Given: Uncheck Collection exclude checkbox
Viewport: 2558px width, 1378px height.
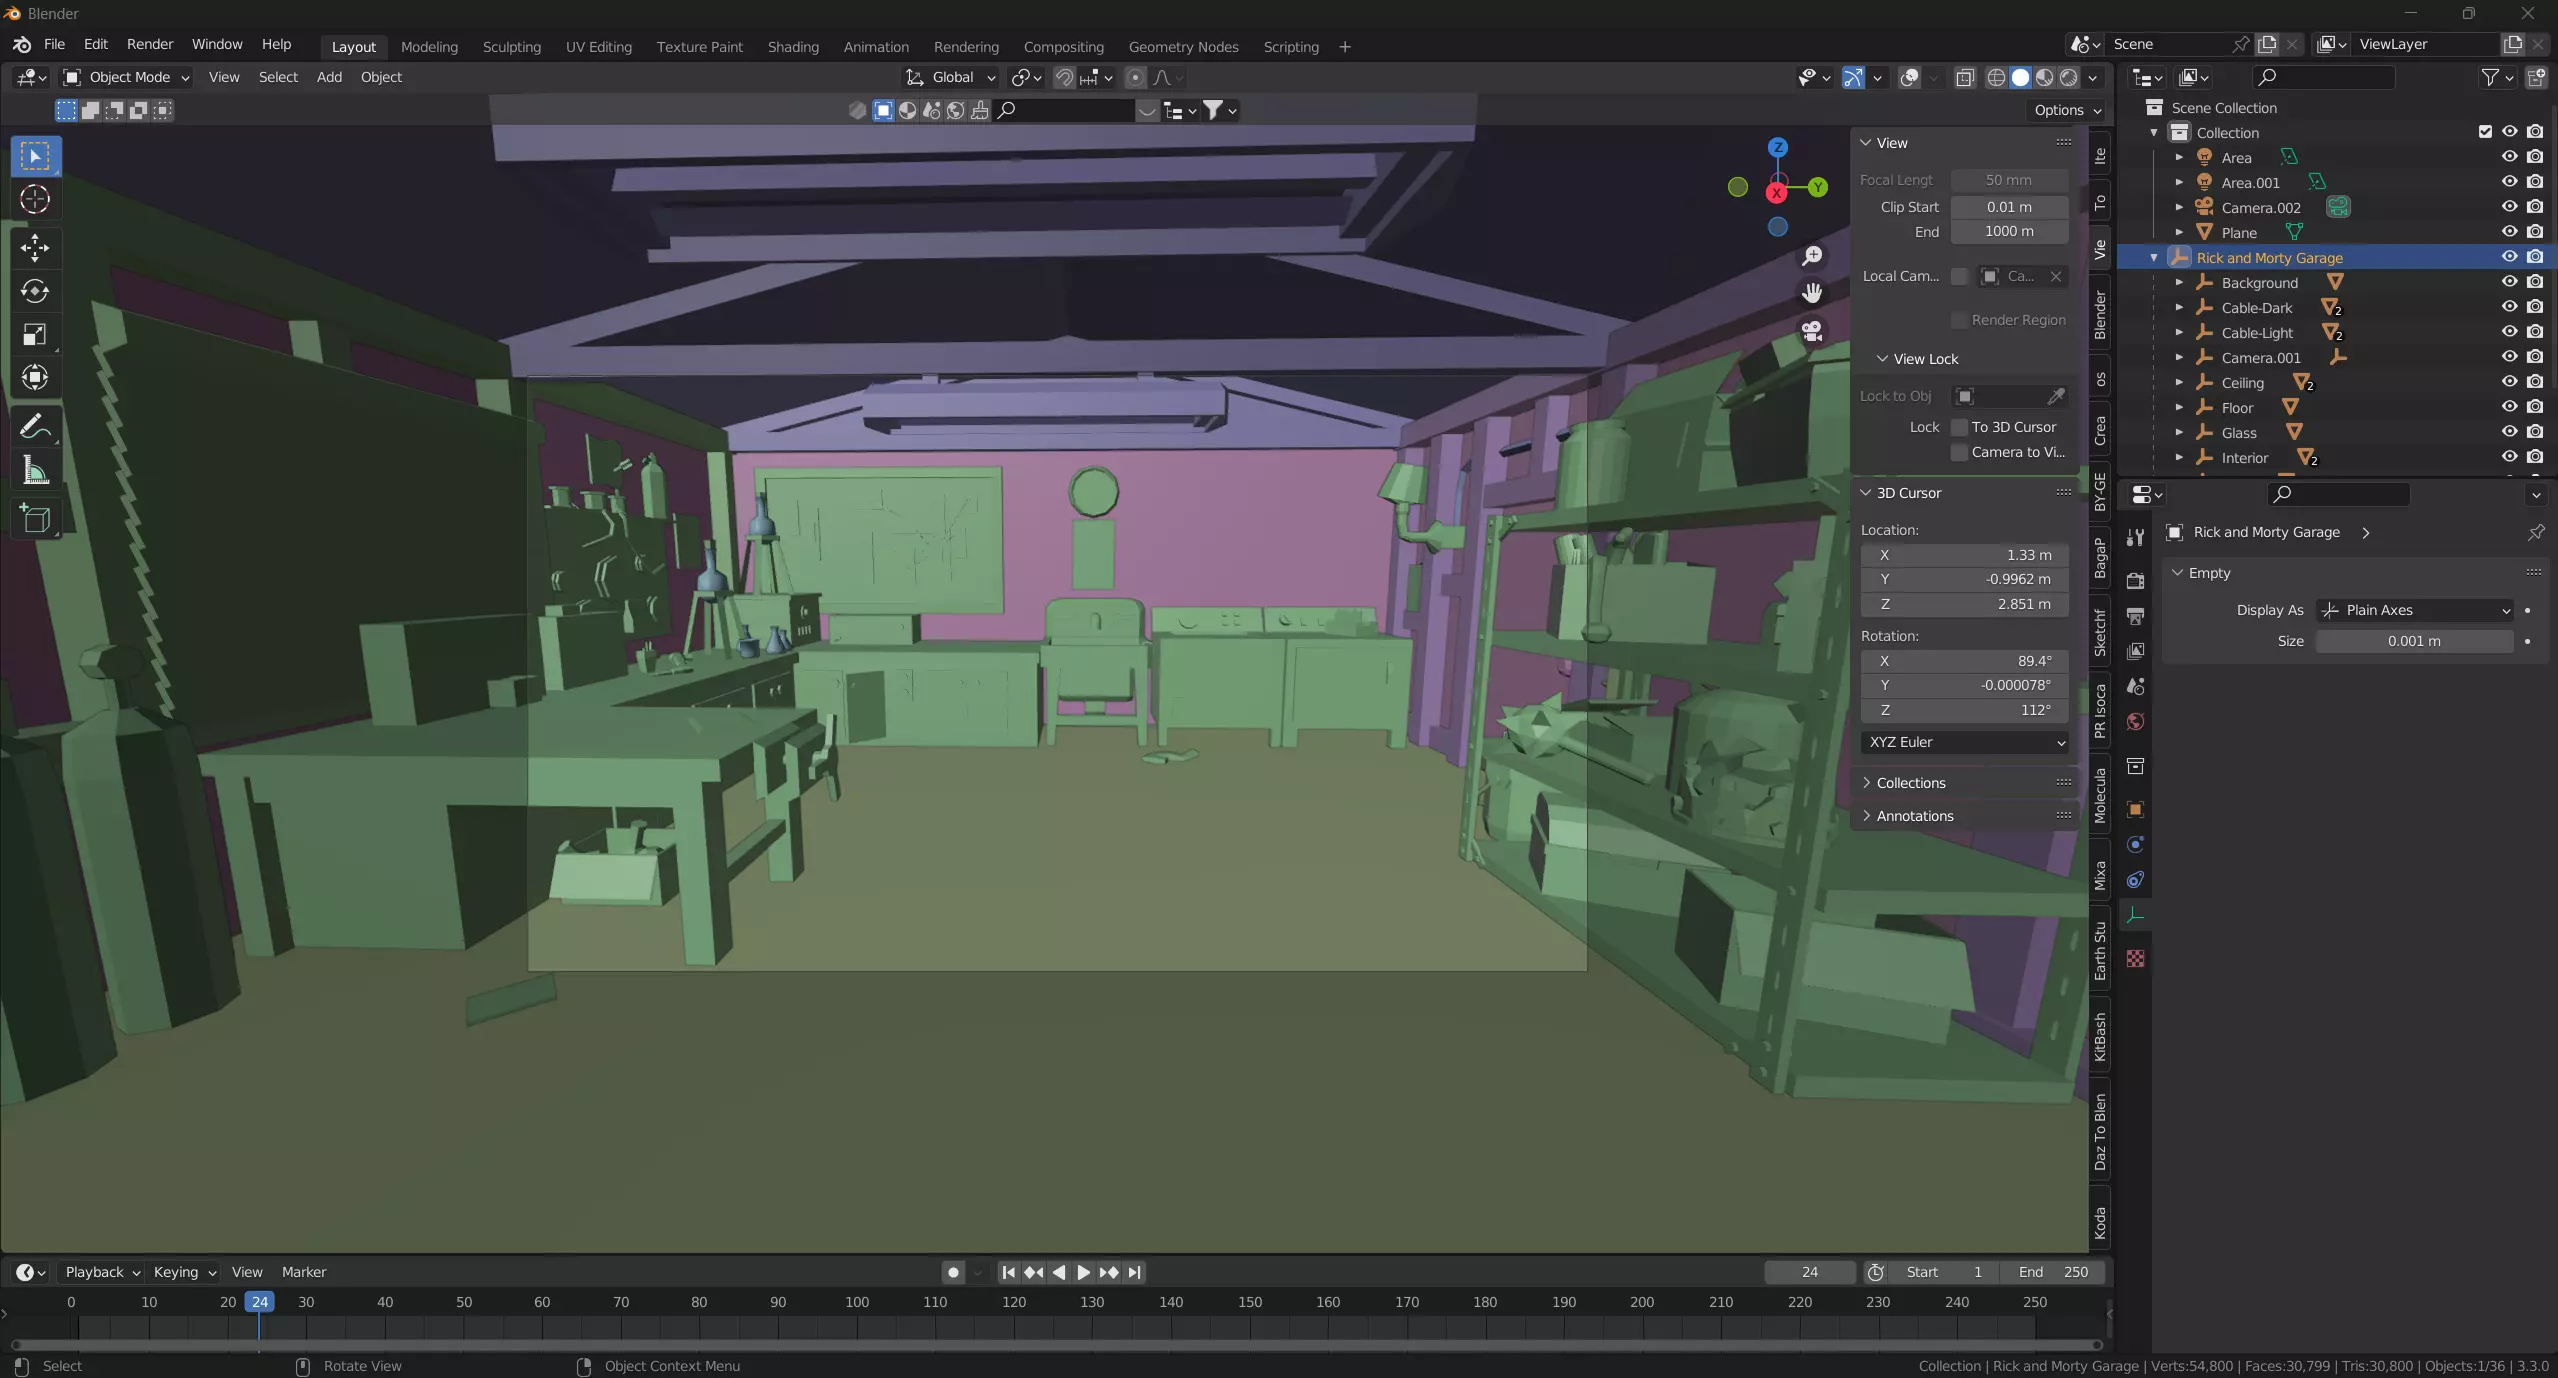Looking at the screenshot, I should tap(2485, 132).
